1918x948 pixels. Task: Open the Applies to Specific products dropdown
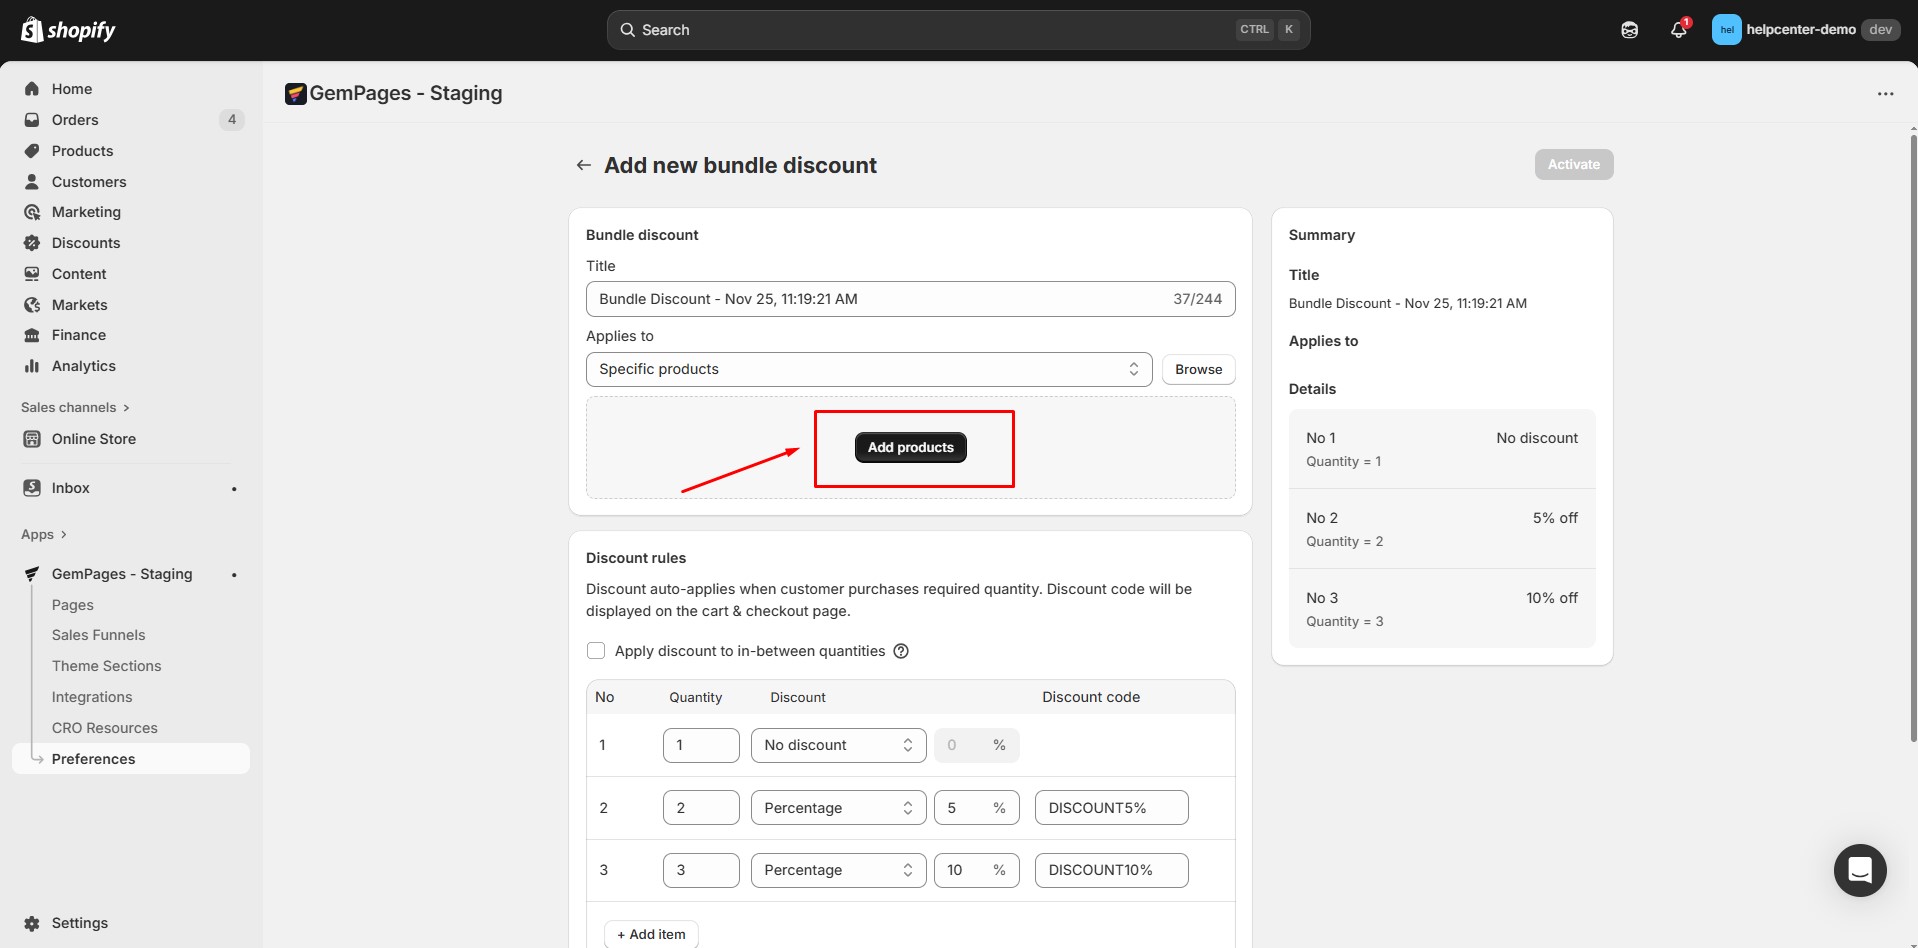click(868, 369)
